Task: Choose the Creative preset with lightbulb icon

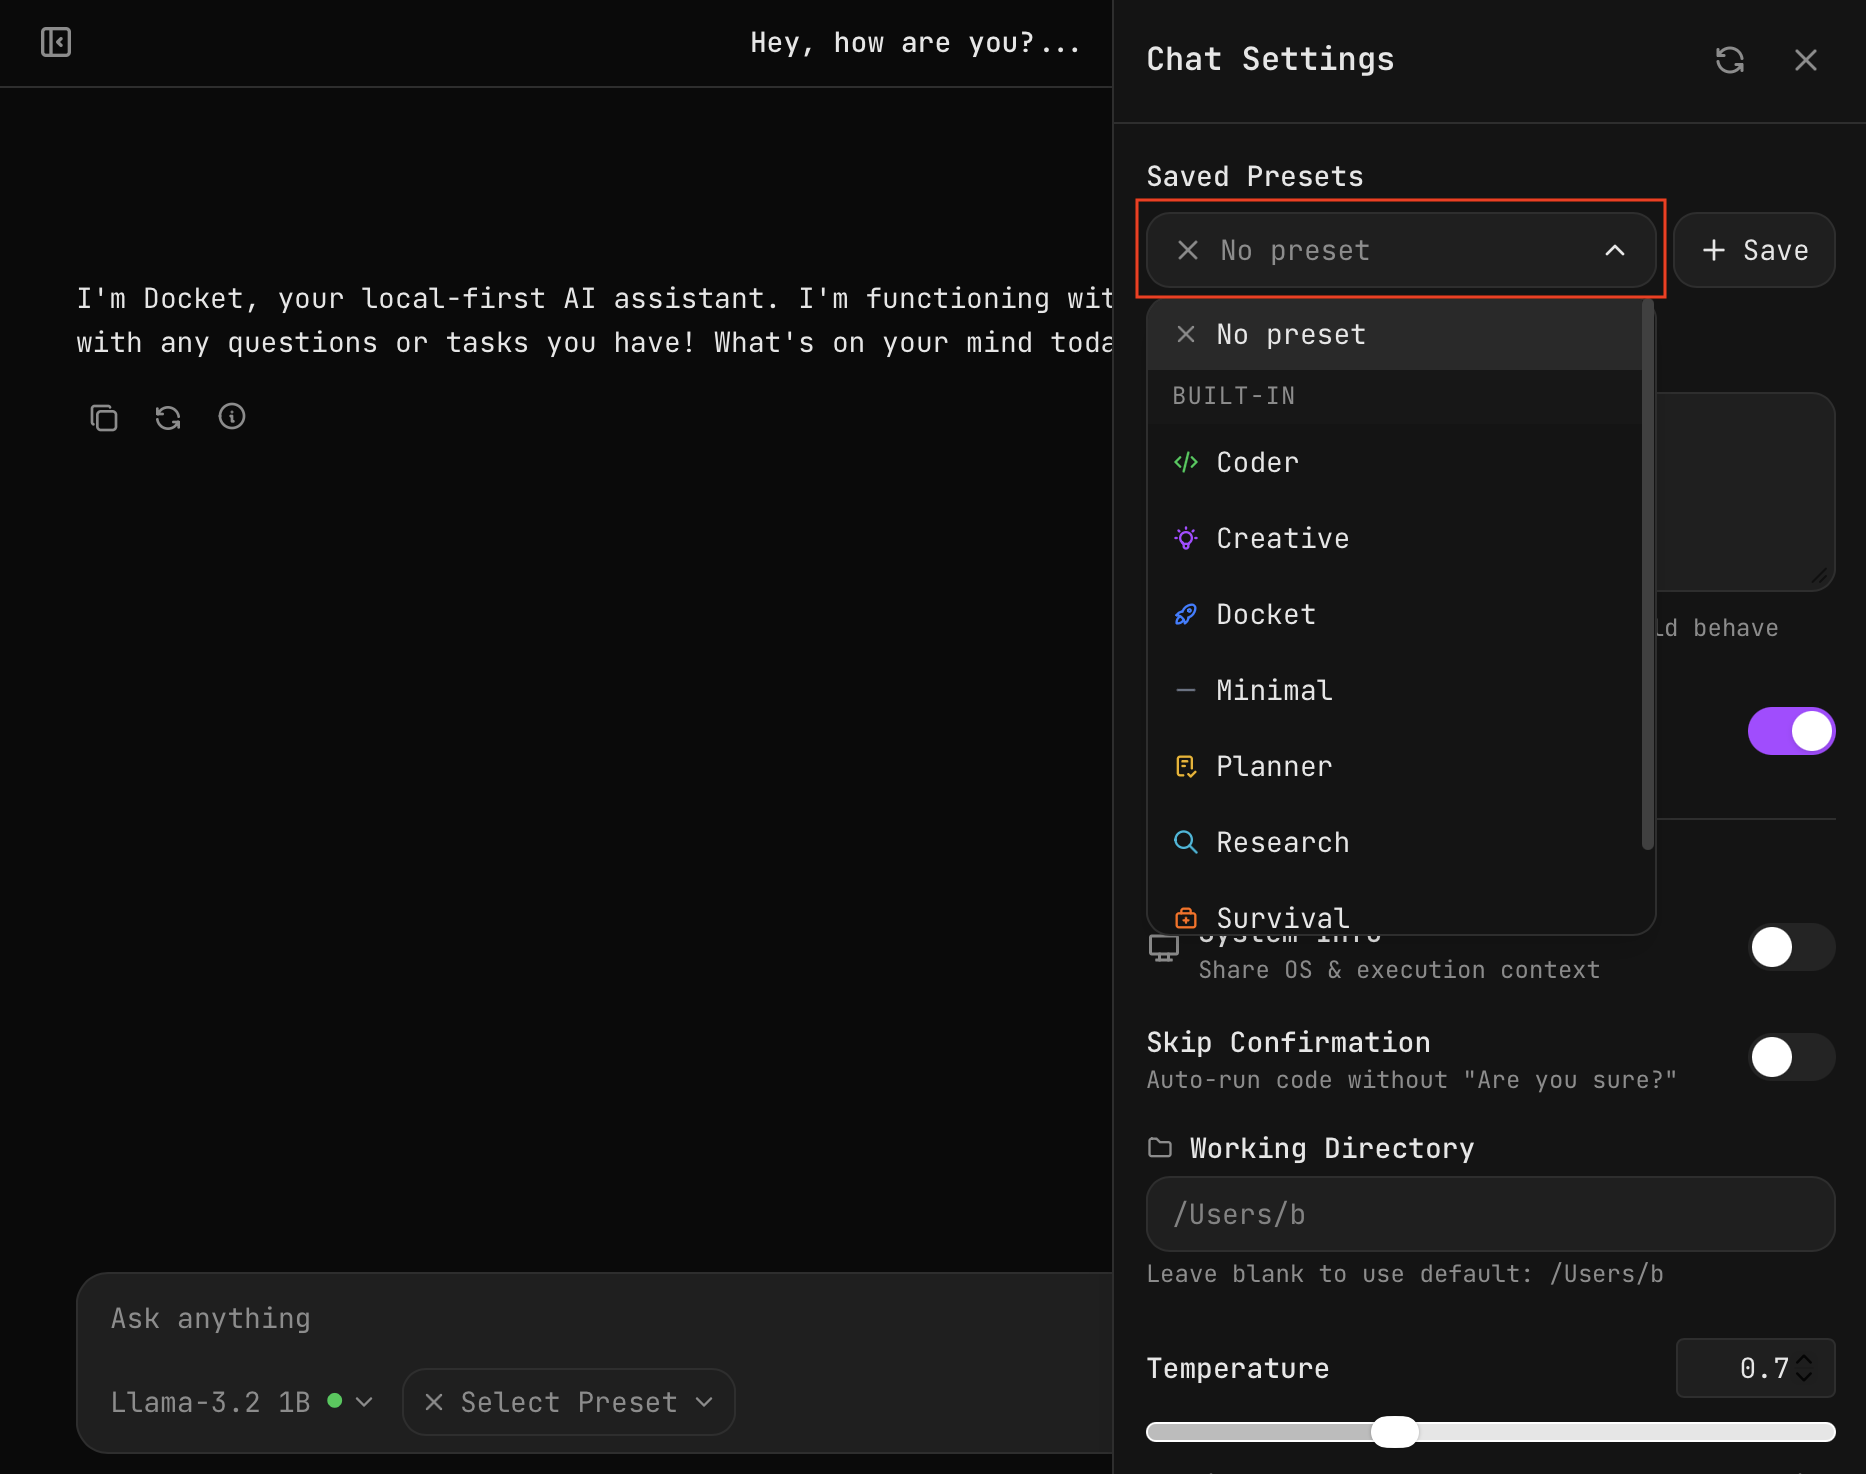Action: (x=1282, y=538)
